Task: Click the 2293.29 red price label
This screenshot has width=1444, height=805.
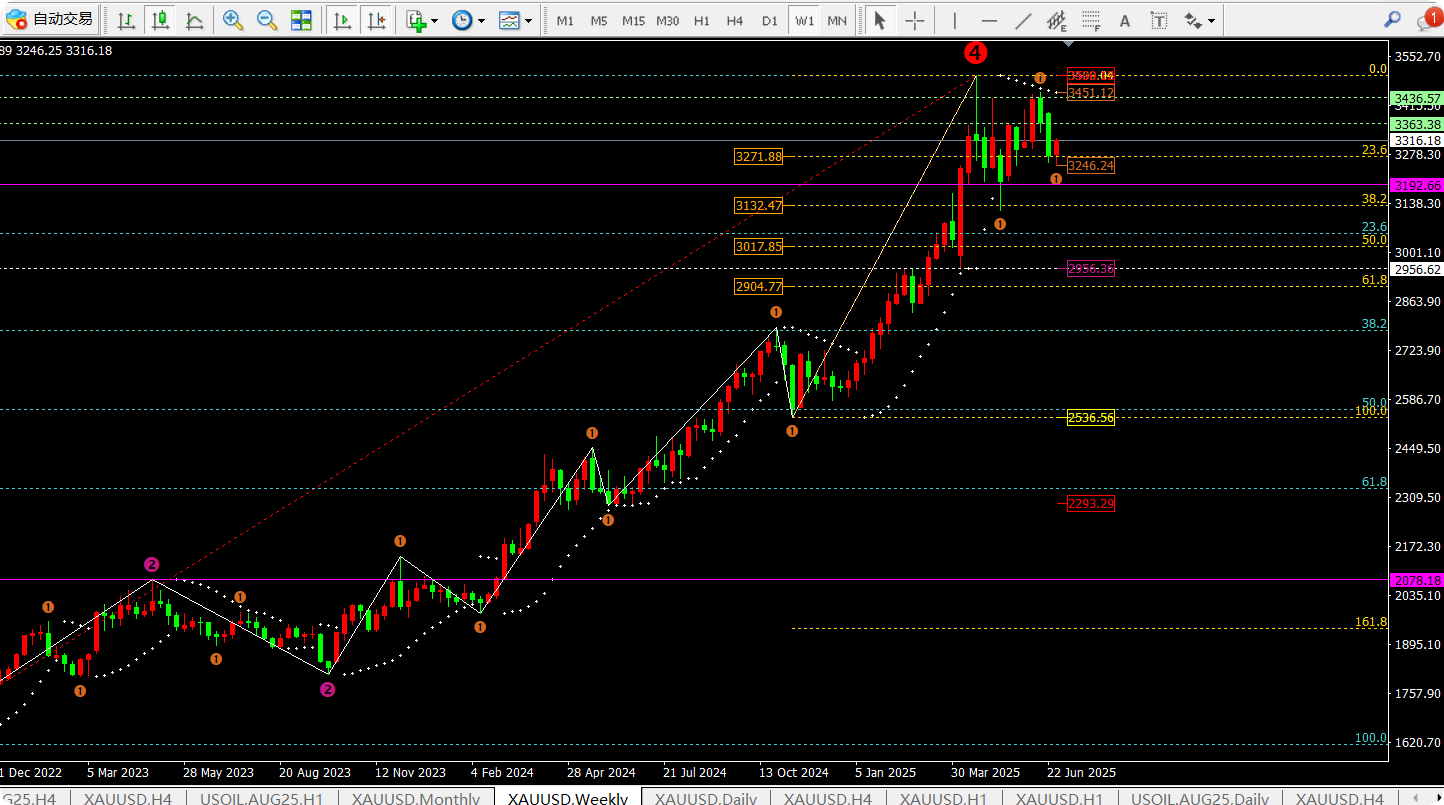Action: [x=1091, y=503]
